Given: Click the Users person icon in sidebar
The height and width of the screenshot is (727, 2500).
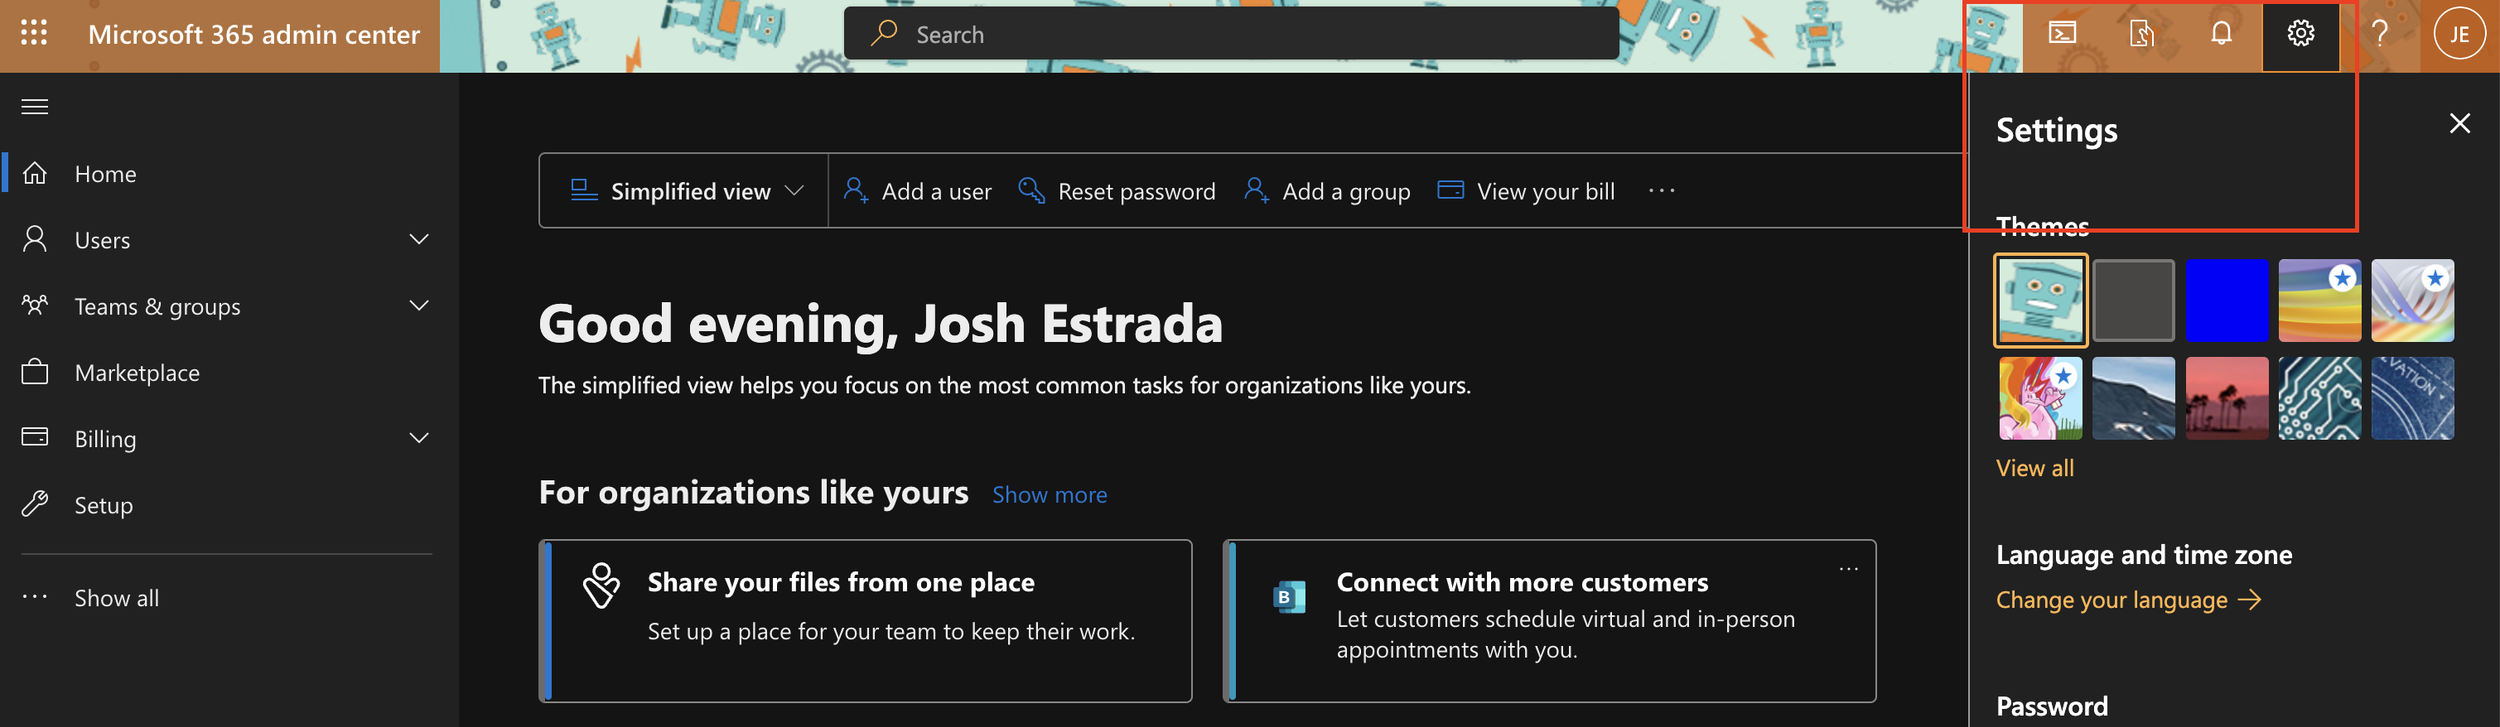Looking at the screenshot, I should 35,239.
